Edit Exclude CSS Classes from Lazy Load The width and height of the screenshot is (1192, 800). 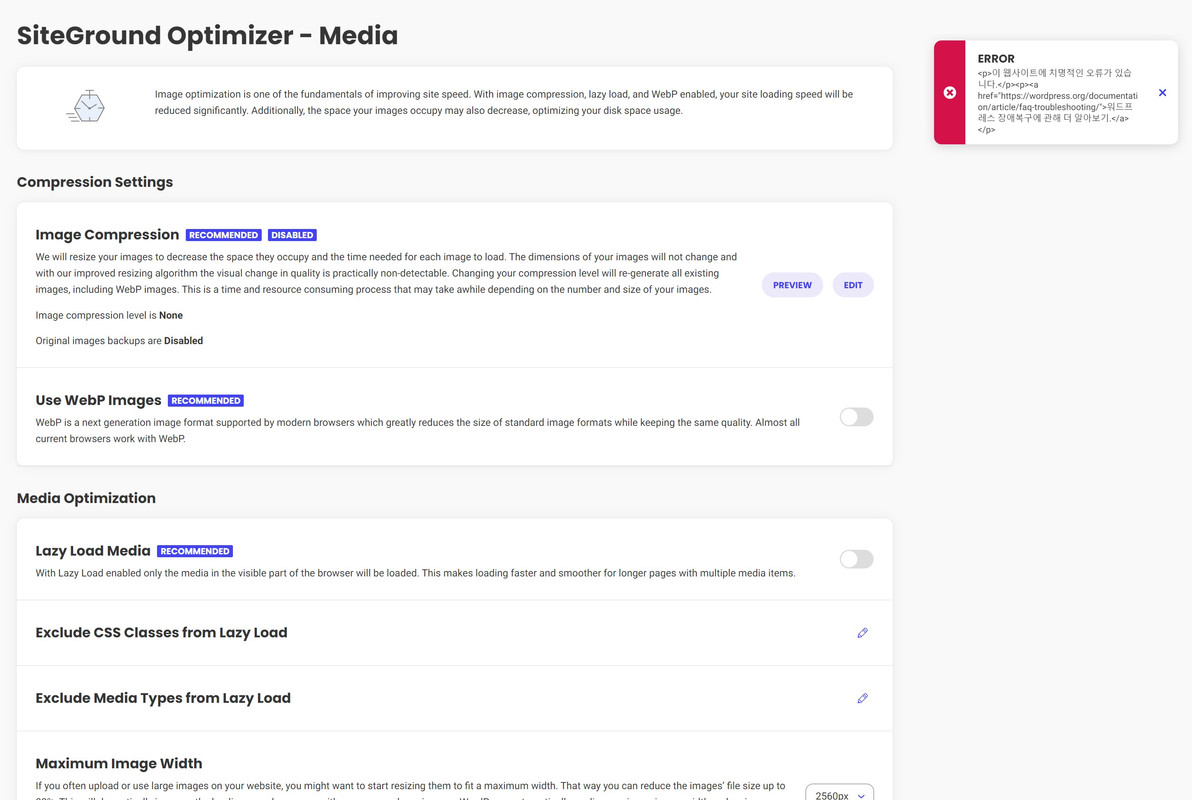coord(862,633)
